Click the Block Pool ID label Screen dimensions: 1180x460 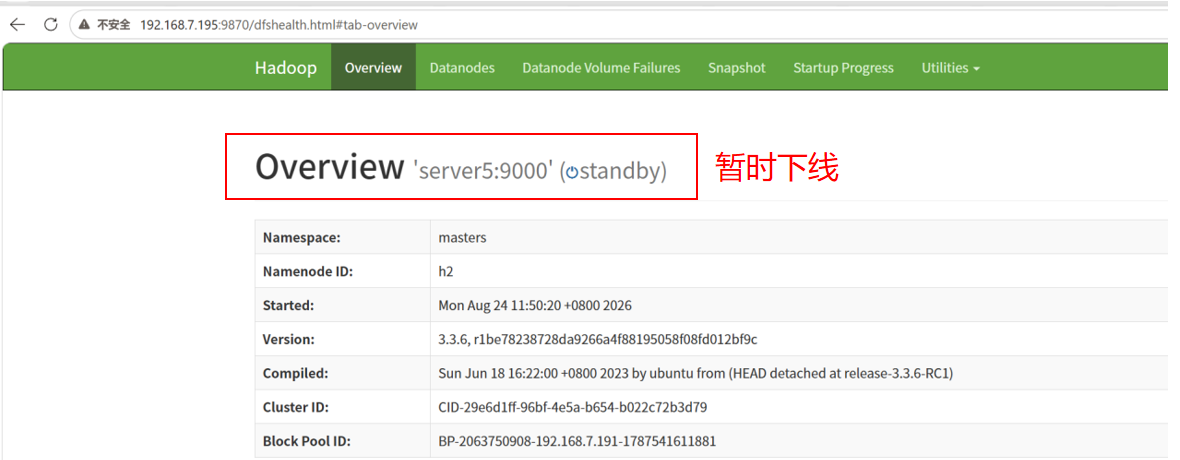(x=306, y=441)
